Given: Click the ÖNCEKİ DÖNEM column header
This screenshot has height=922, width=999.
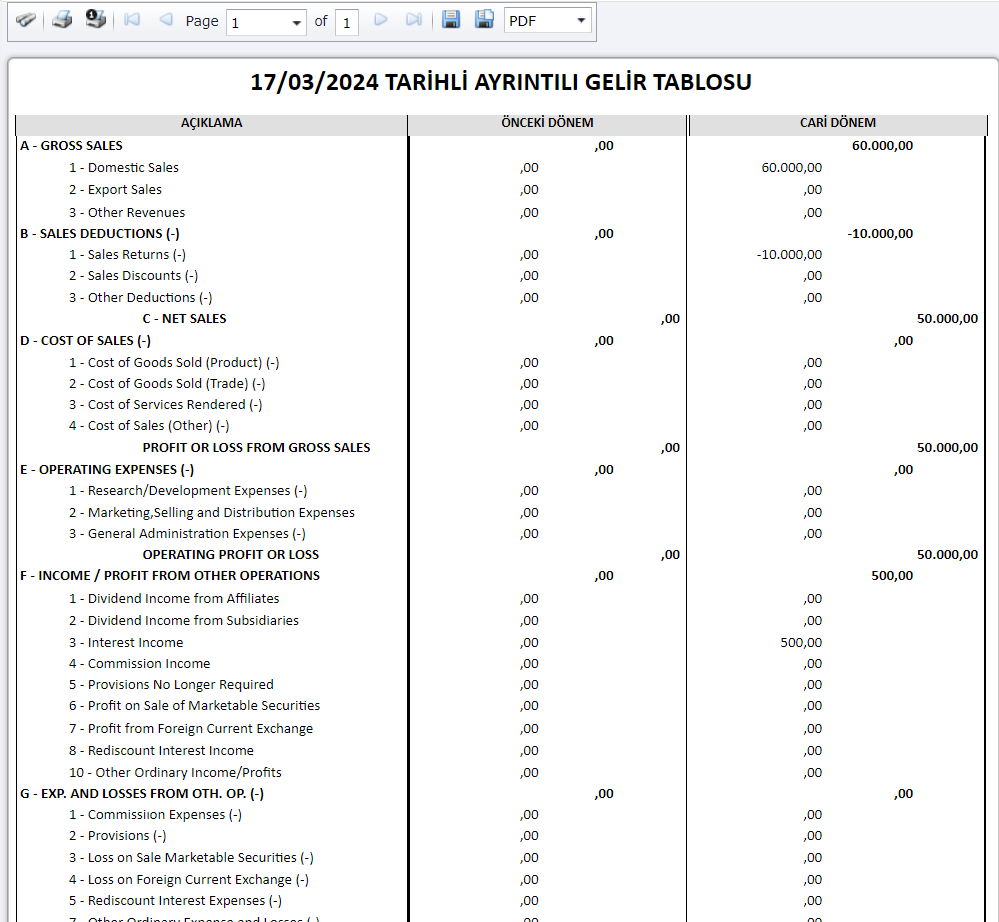Looking at the screenshot, I should coord(547,123).
